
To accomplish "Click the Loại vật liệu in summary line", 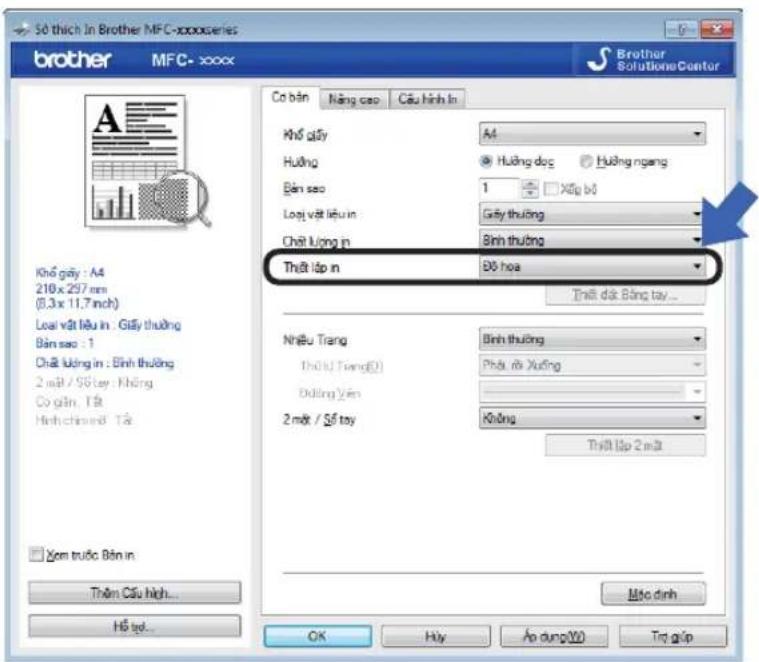I will [108, 325].
